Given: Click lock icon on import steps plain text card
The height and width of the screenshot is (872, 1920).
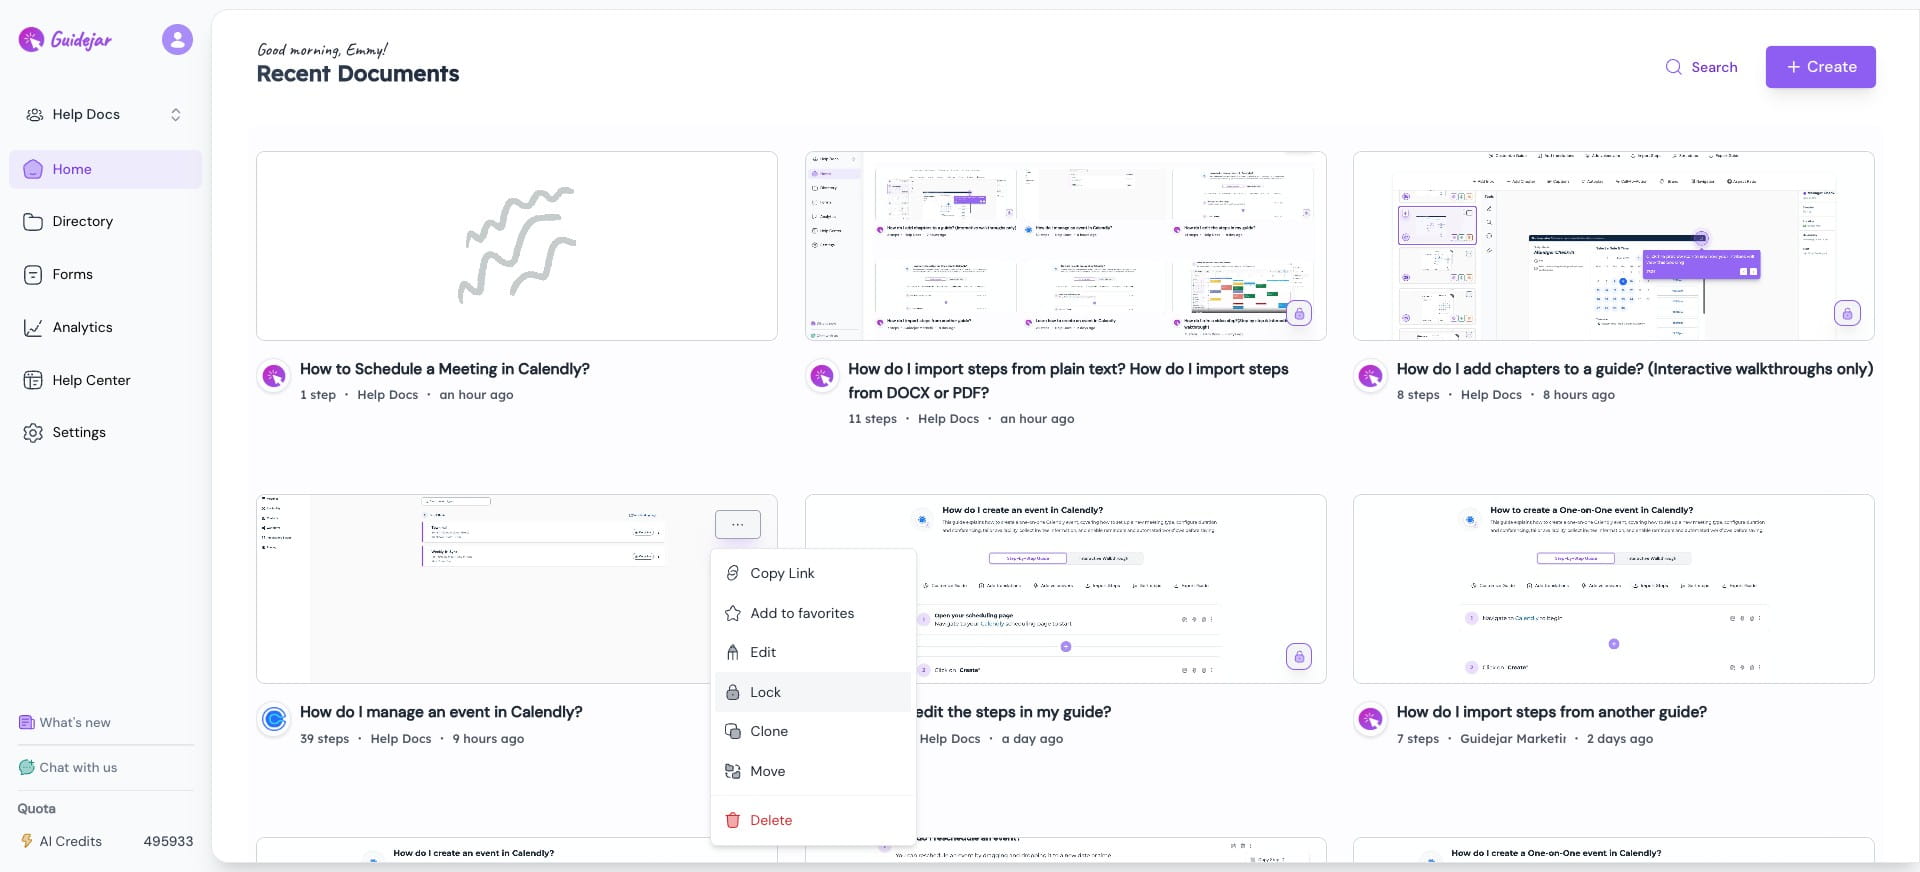Looking at the screenshot, I should [1299, 313].
